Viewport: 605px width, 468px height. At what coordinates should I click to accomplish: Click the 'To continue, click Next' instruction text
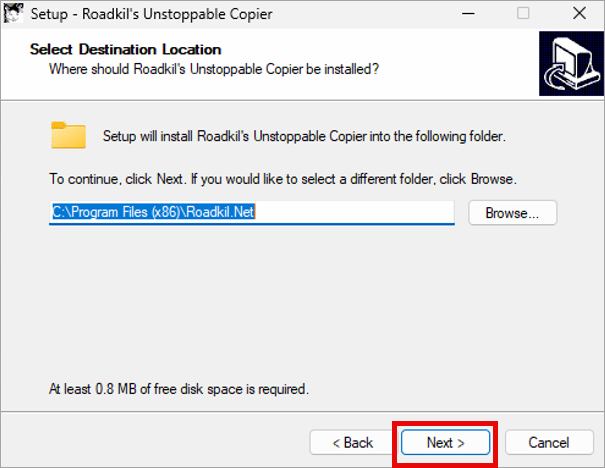(x=283, y=180)
